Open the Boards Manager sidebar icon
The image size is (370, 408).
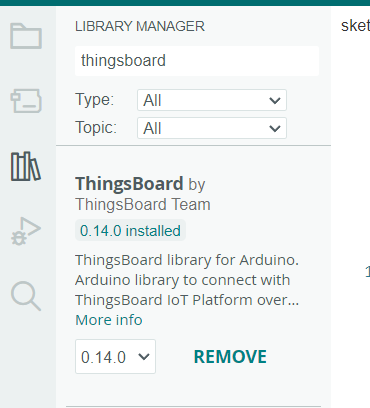click(x=26, y=101)
